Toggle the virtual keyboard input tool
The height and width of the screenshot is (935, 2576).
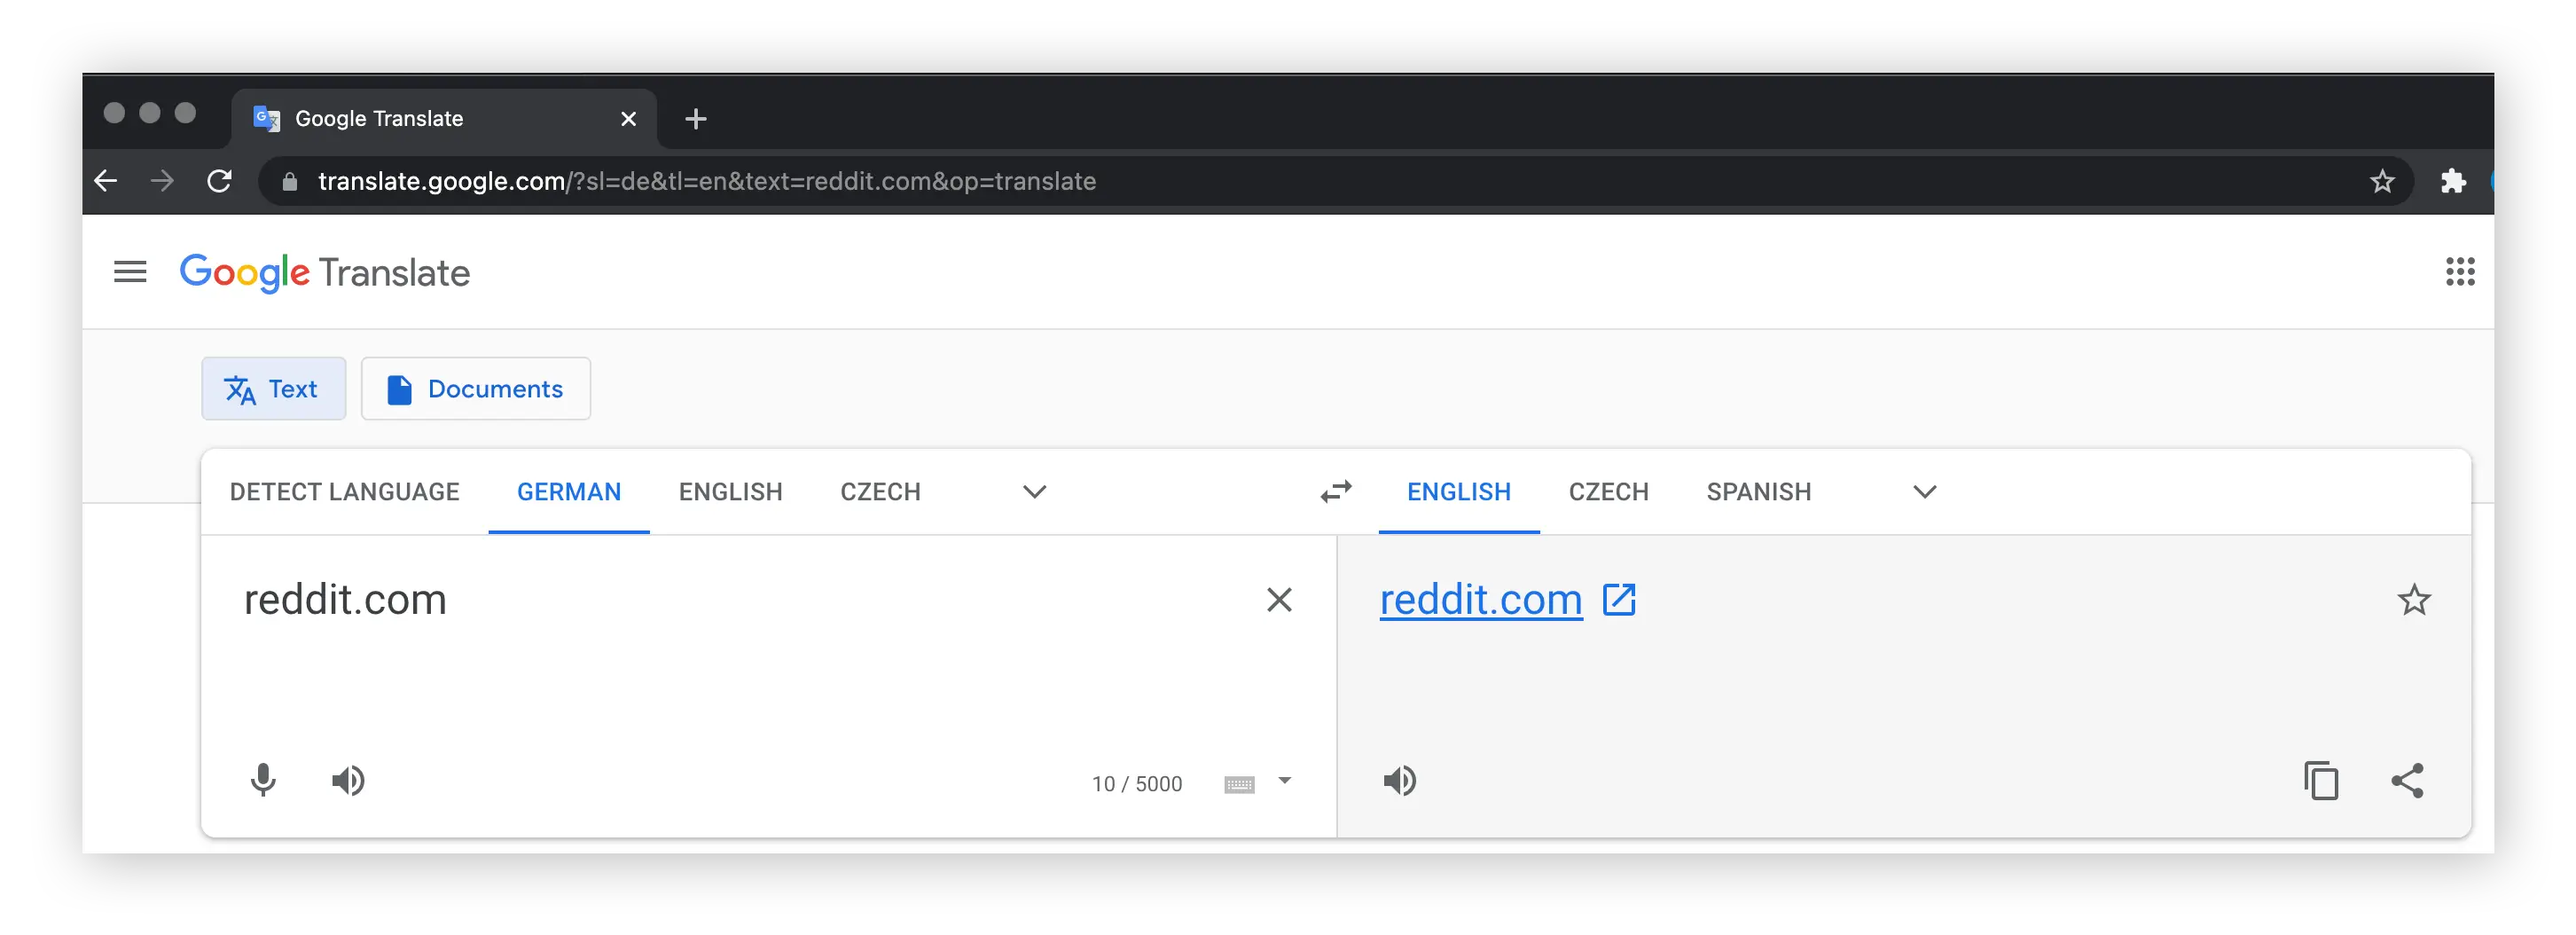1239,784
